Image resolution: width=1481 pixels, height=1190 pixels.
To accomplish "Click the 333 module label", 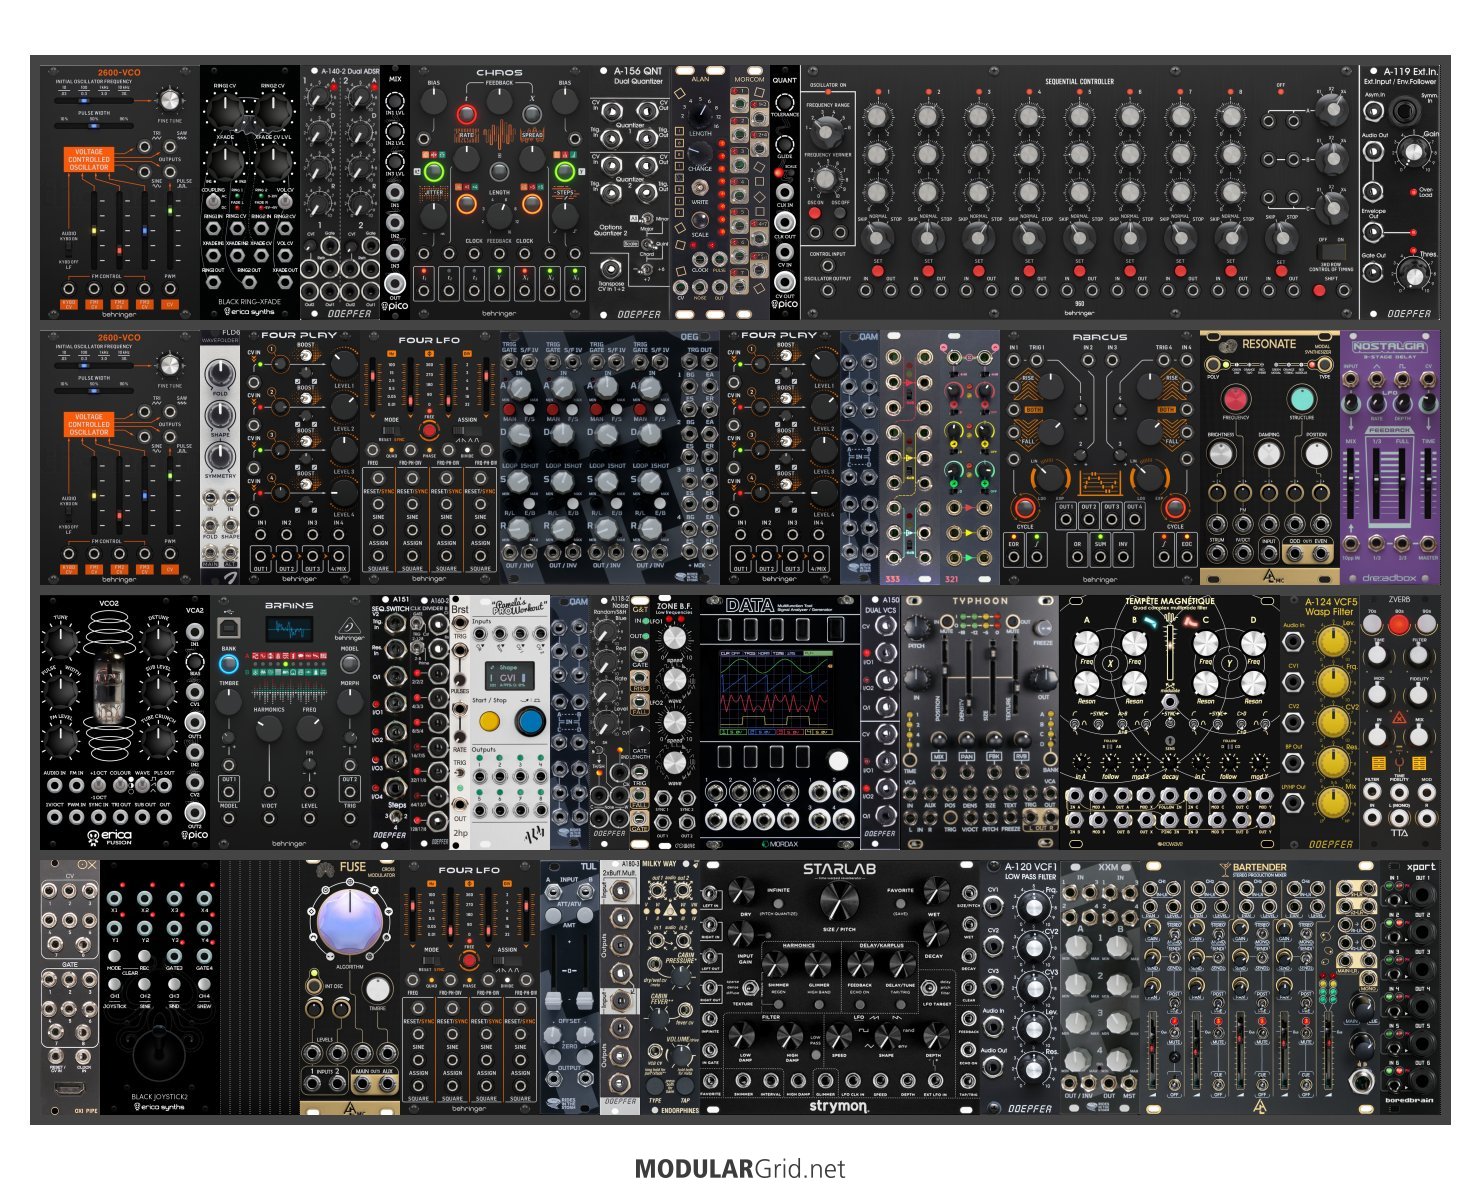I will click(x=893, y=579).
